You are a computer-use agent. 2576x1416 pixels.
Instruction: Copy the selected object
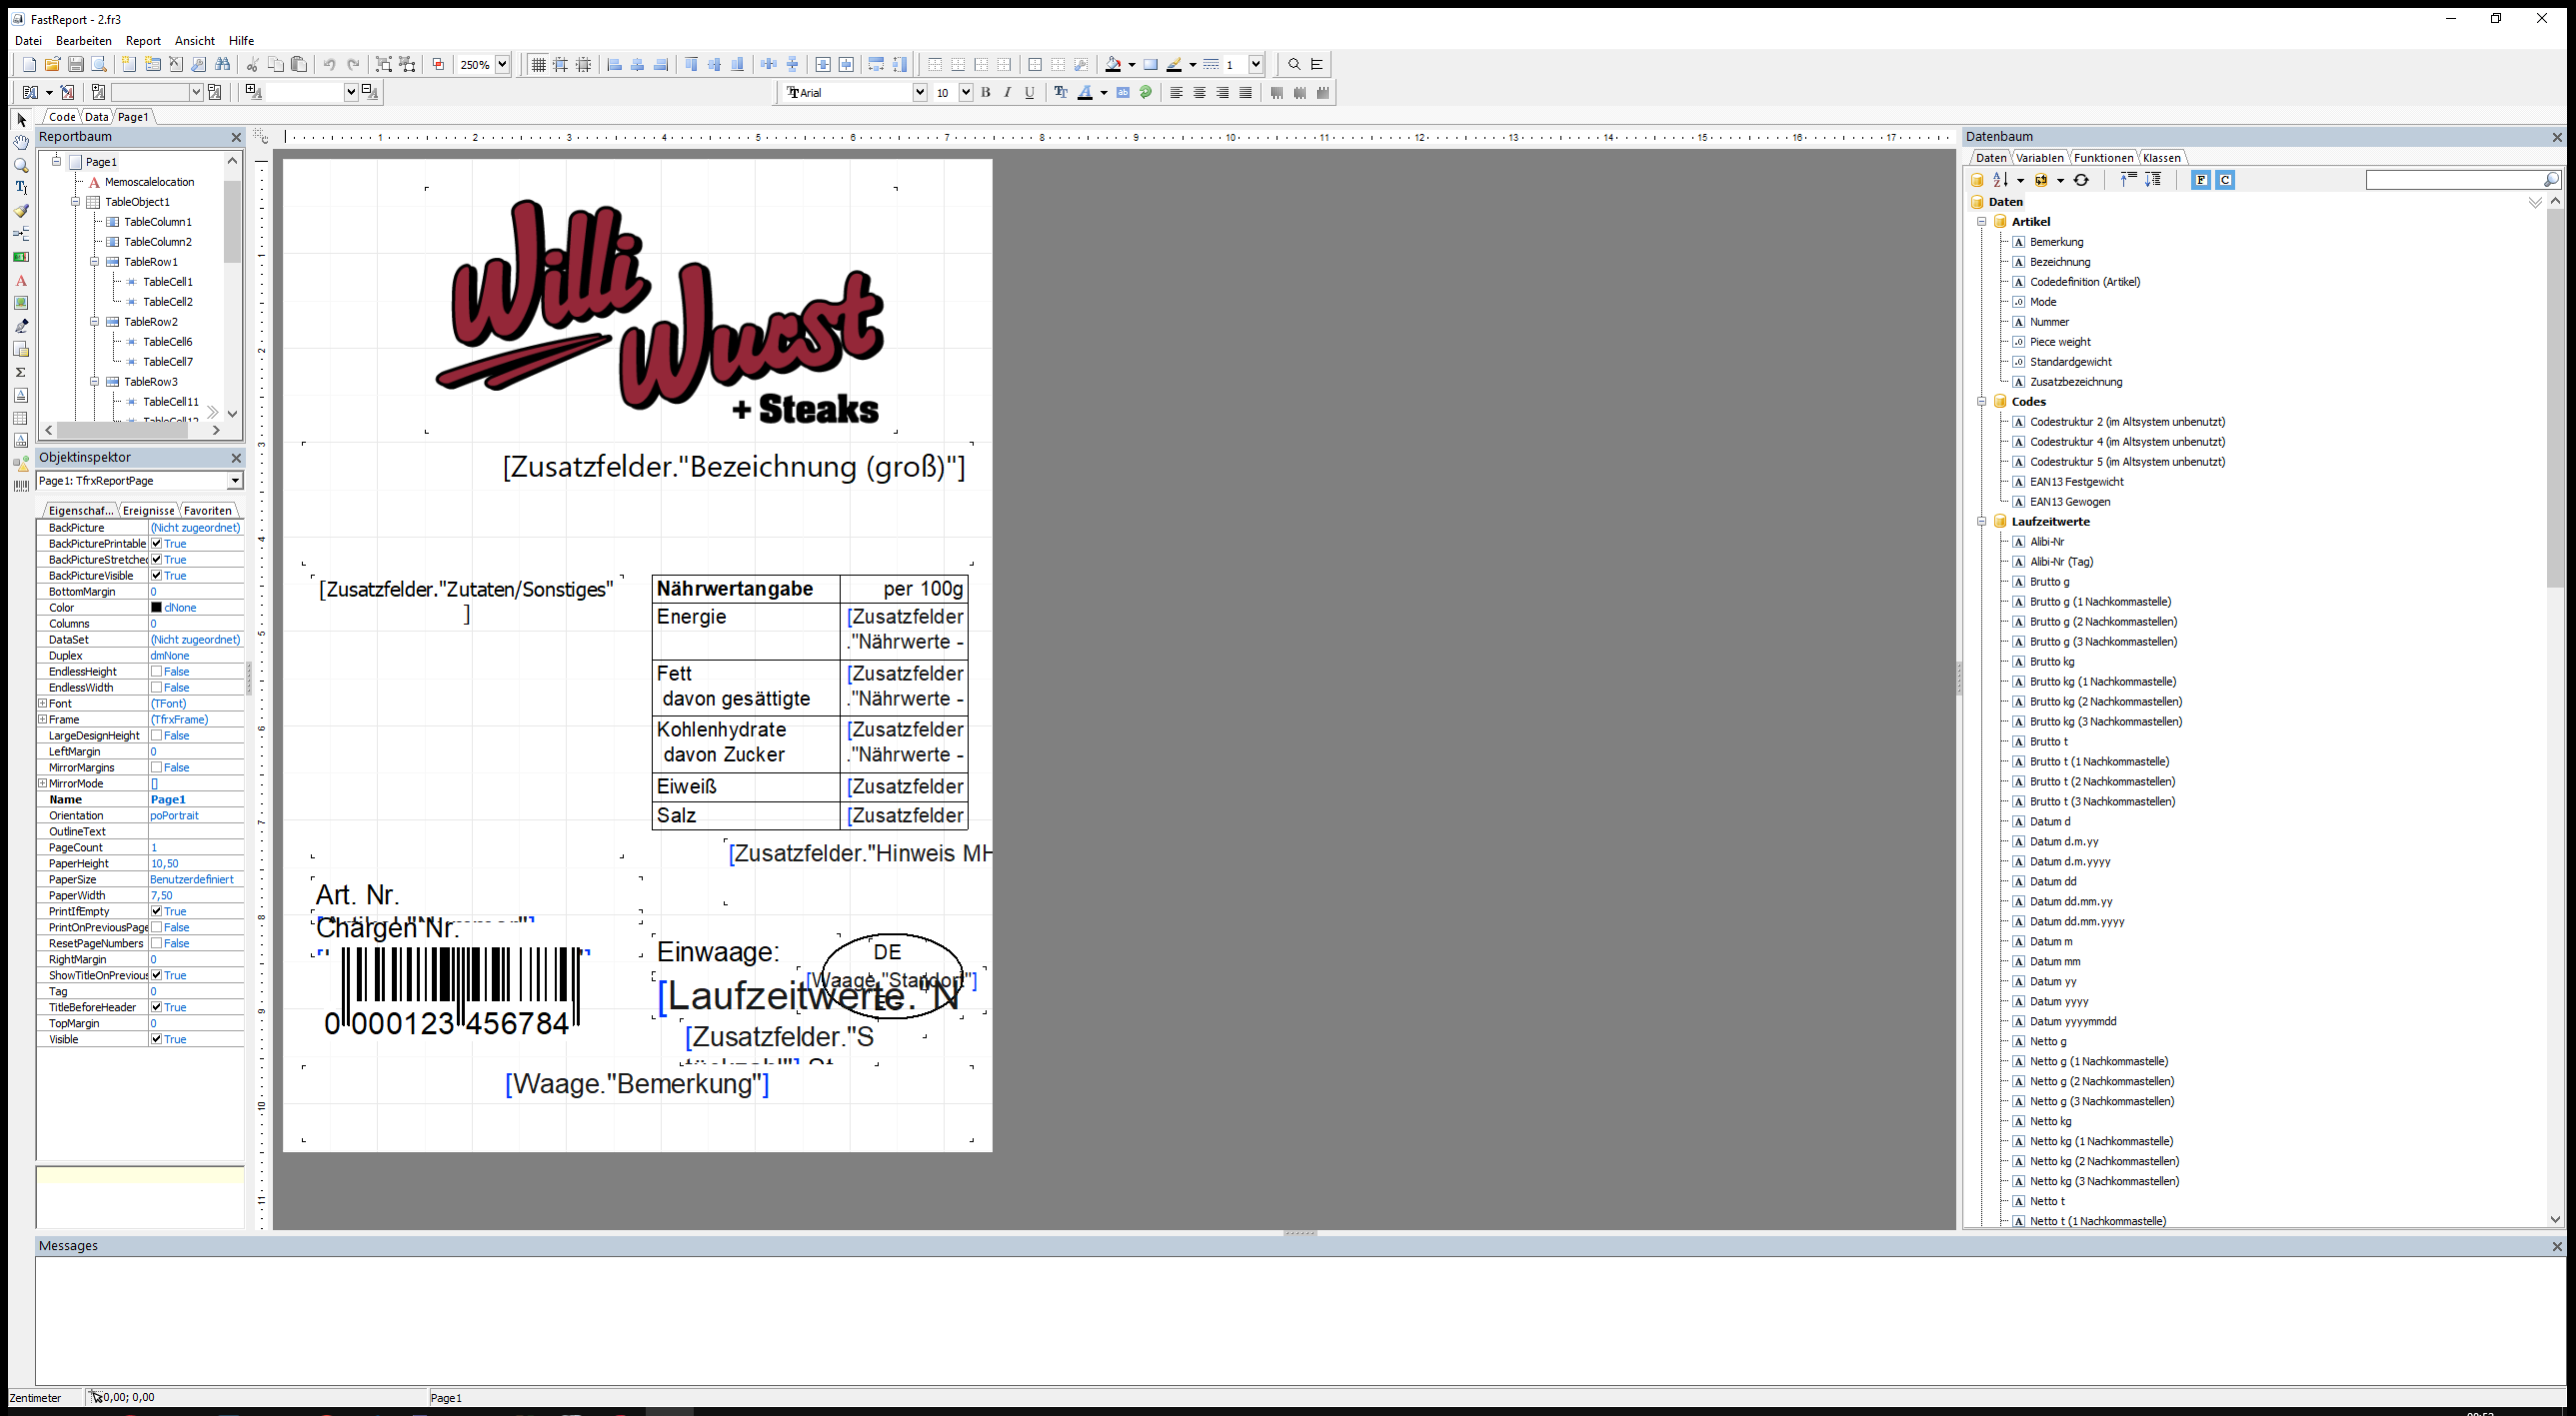point(275,64)
